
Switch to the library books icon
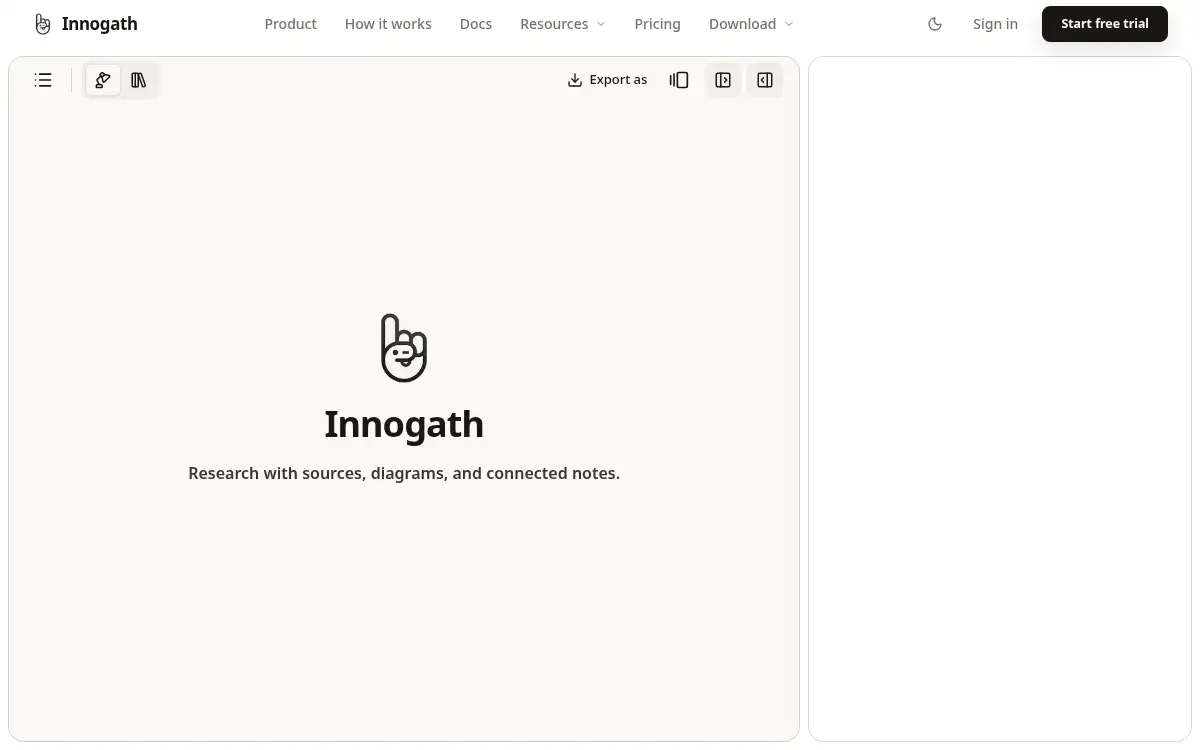(x=139, y=80)
